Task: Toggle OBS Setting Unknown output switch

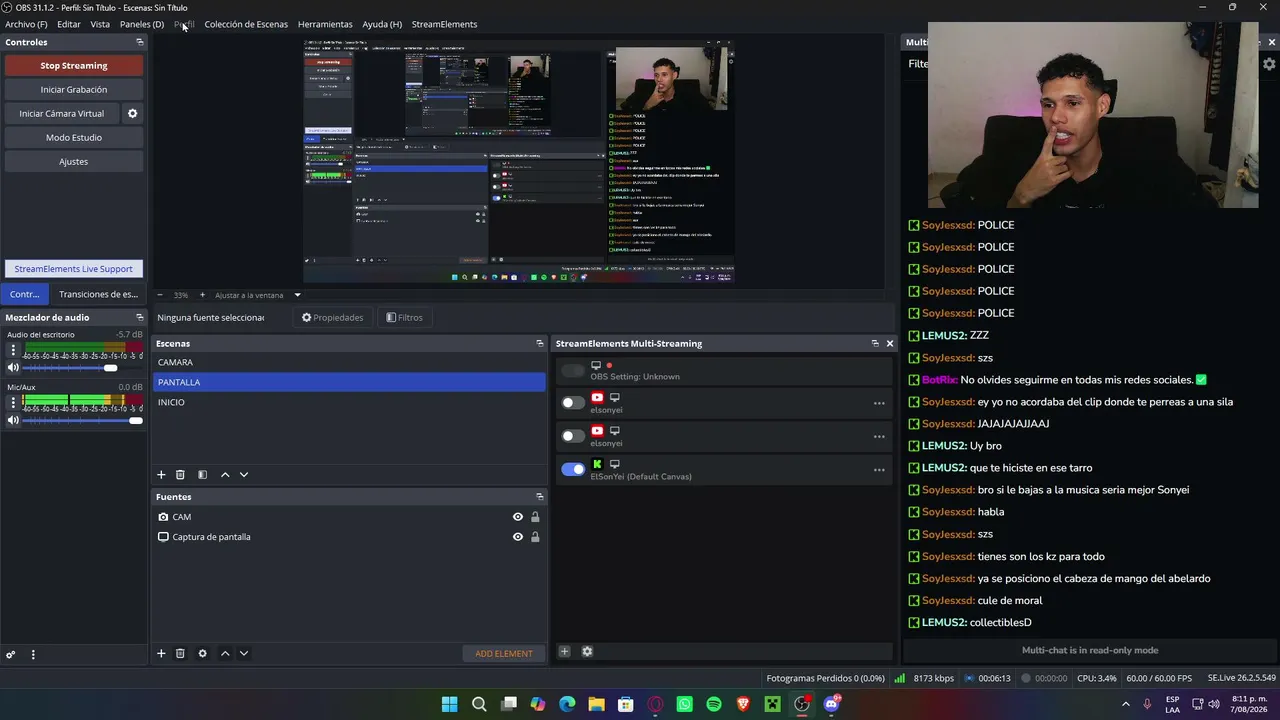Action: (573, 371)
